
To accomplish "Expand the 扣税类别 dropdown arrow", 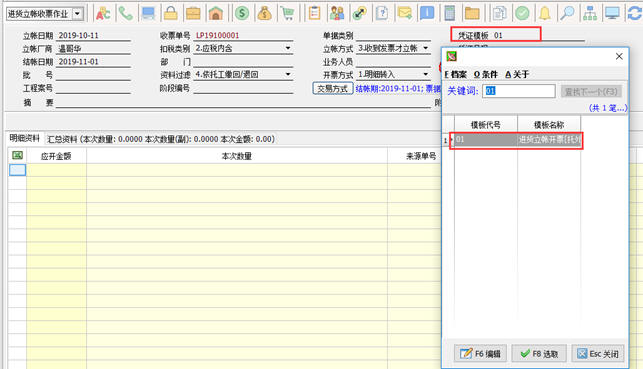I will 288,48.
